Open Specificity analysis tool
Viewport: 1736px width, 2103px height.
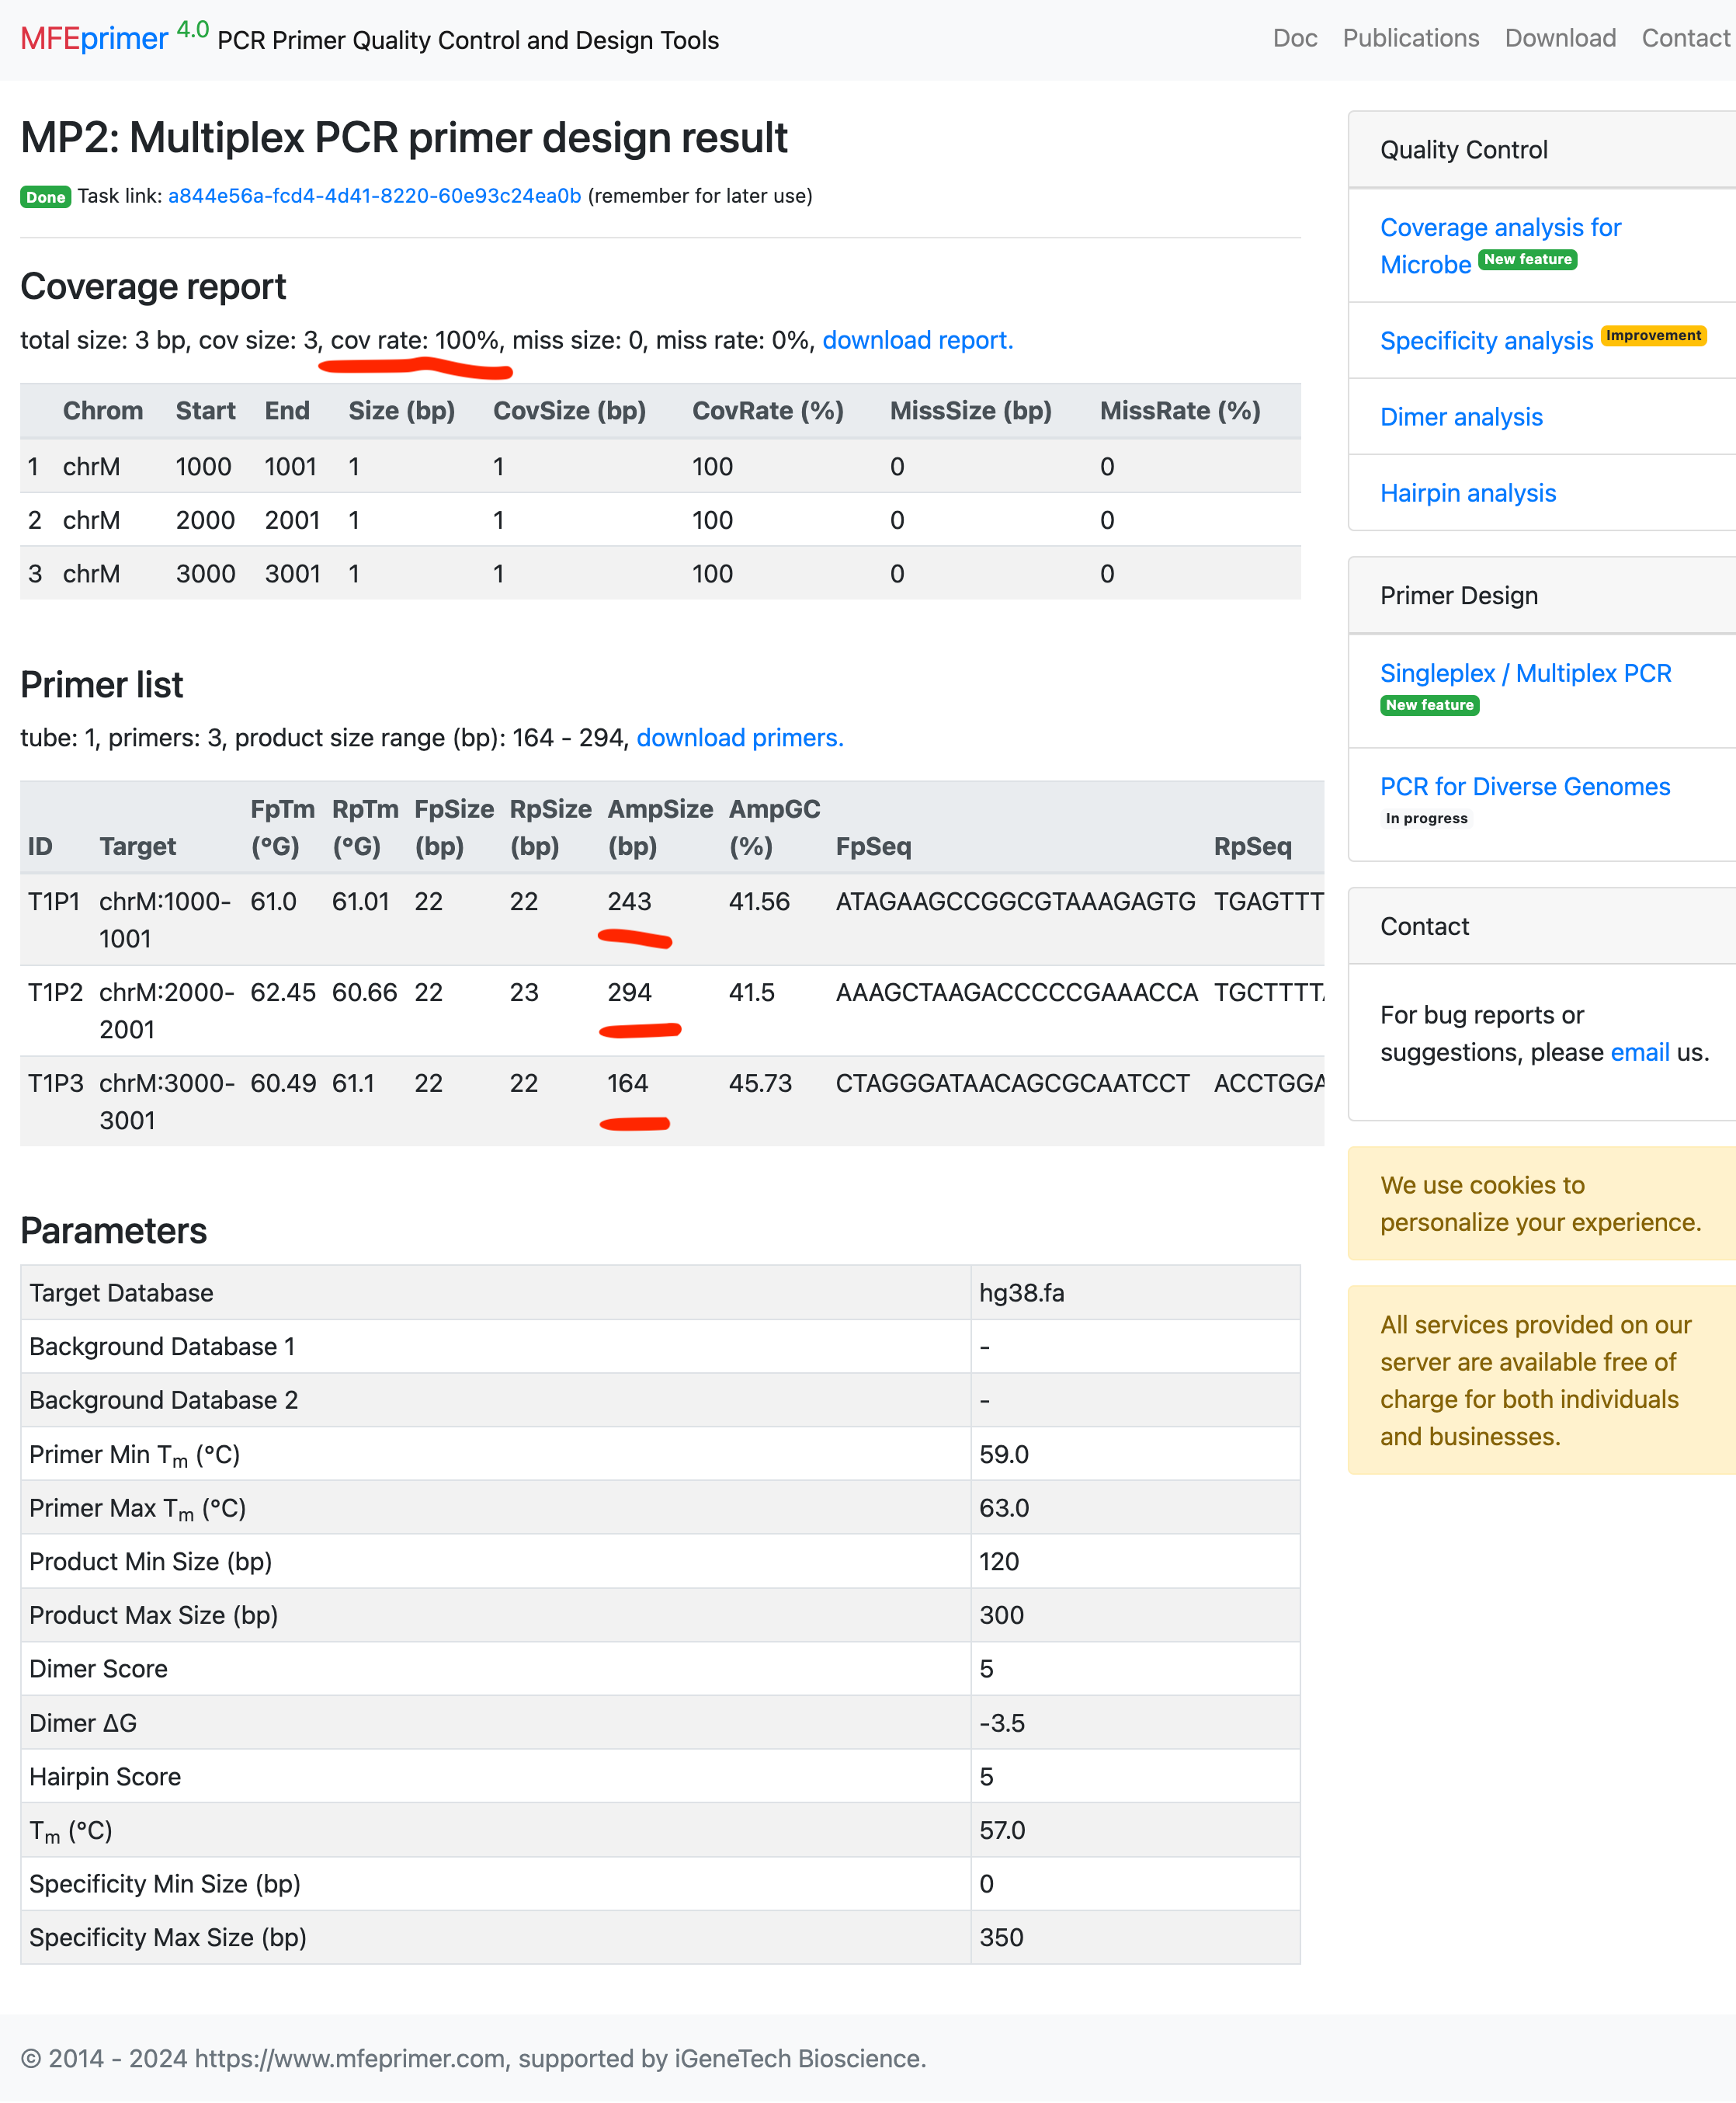[1485, 341]
